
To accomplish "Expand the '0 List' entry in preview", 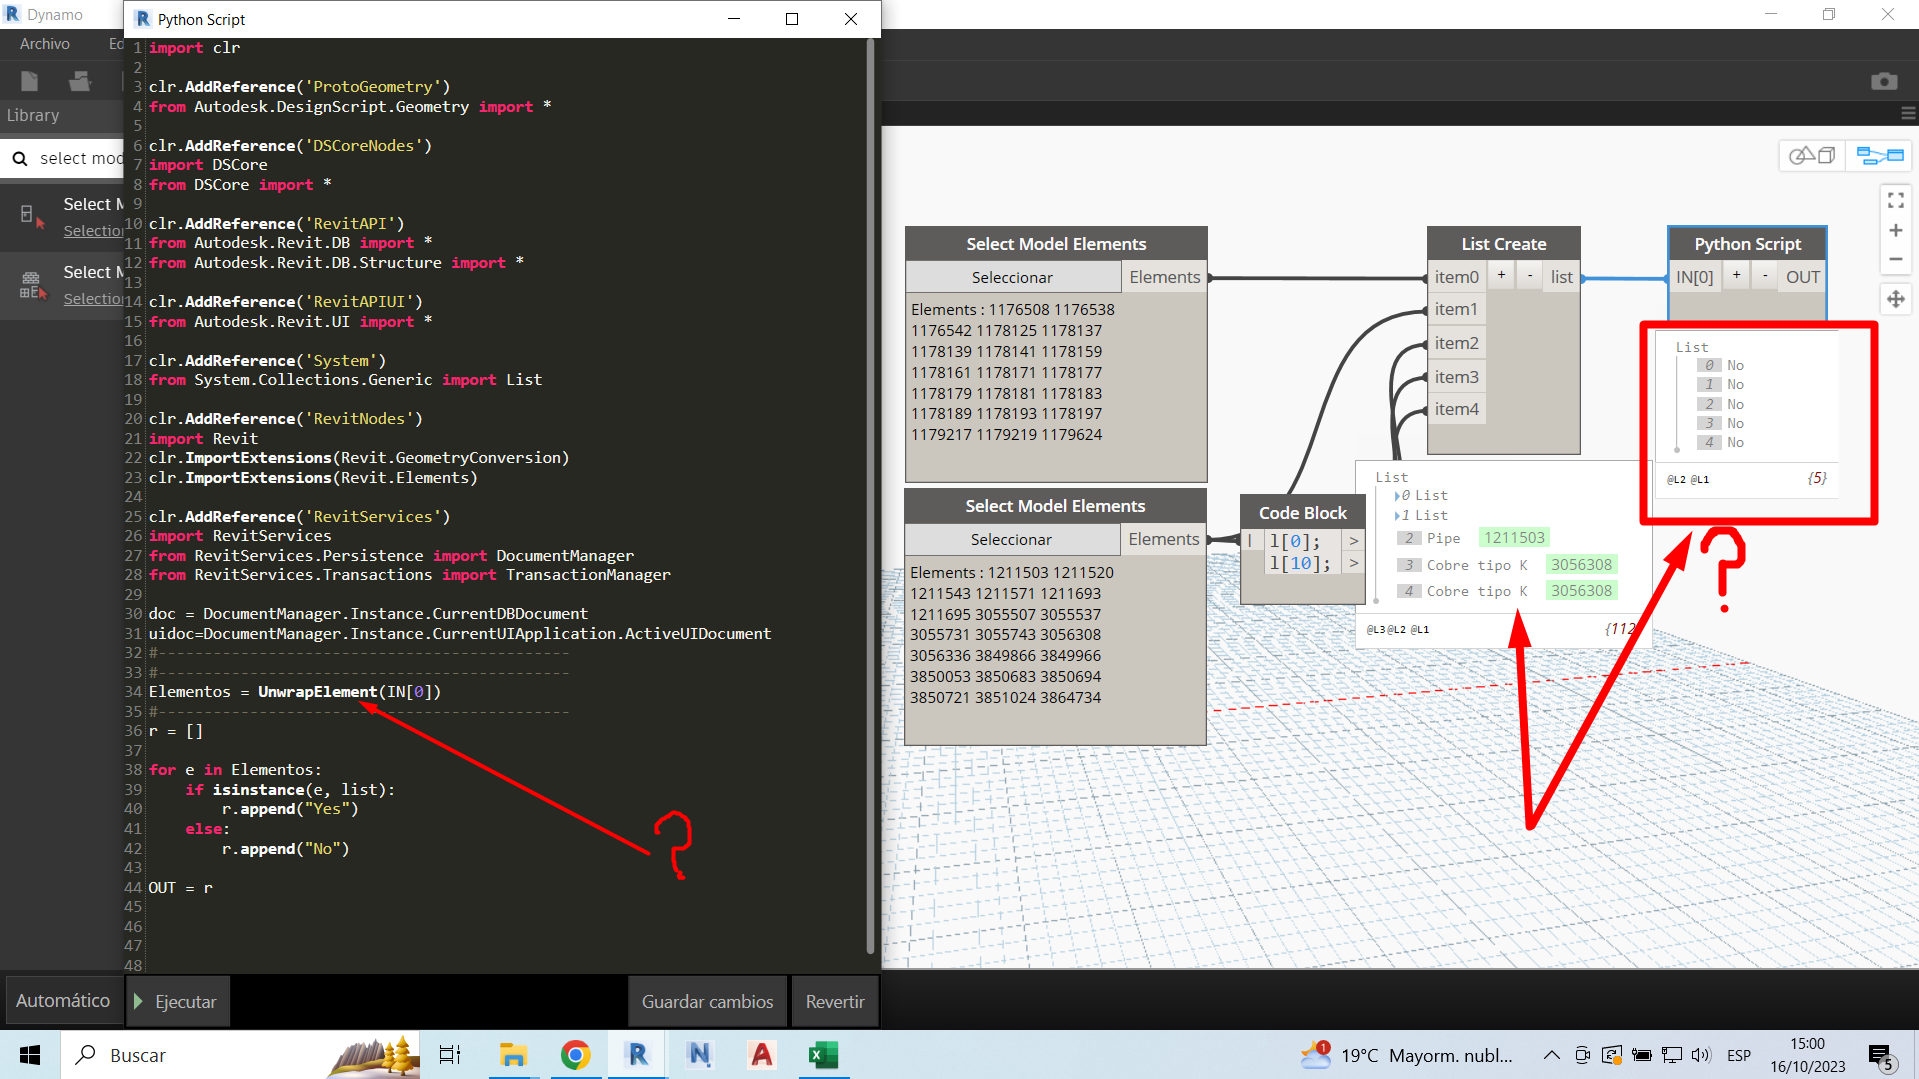I will coord(1398,496).
